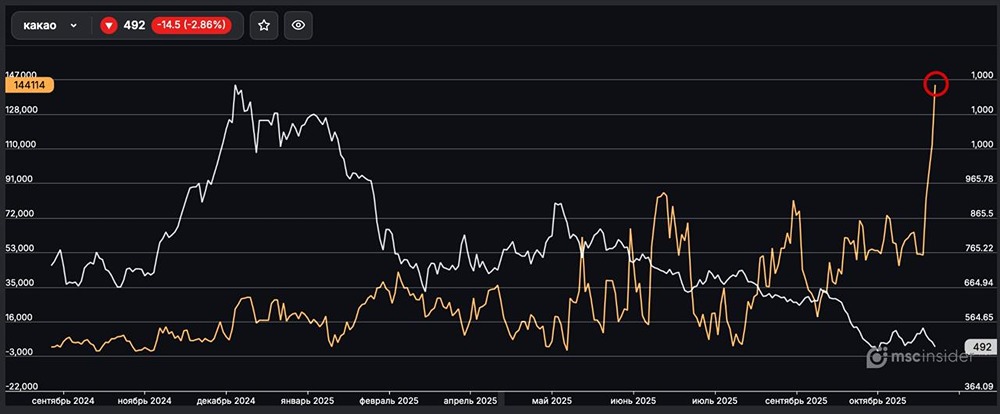Click the star favorite icon
The image size is (1000, 414).
coord(263,27)
